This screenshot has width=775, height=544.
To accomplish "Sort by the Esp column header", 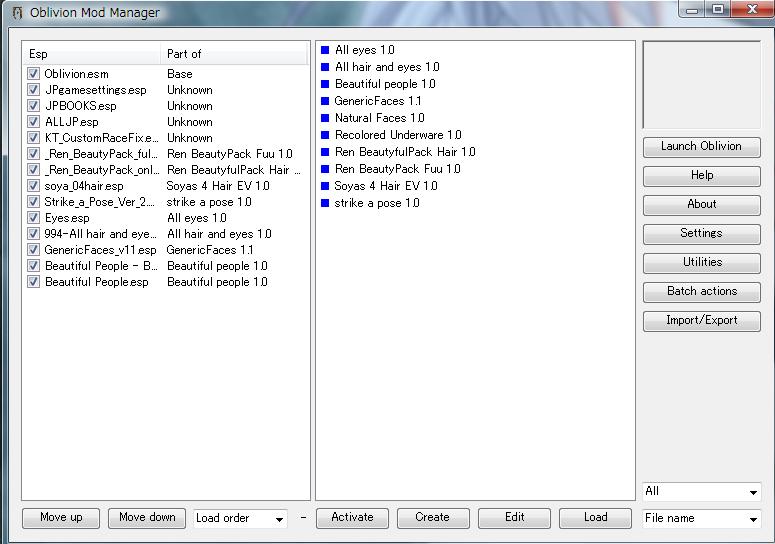I will (91, 54).
